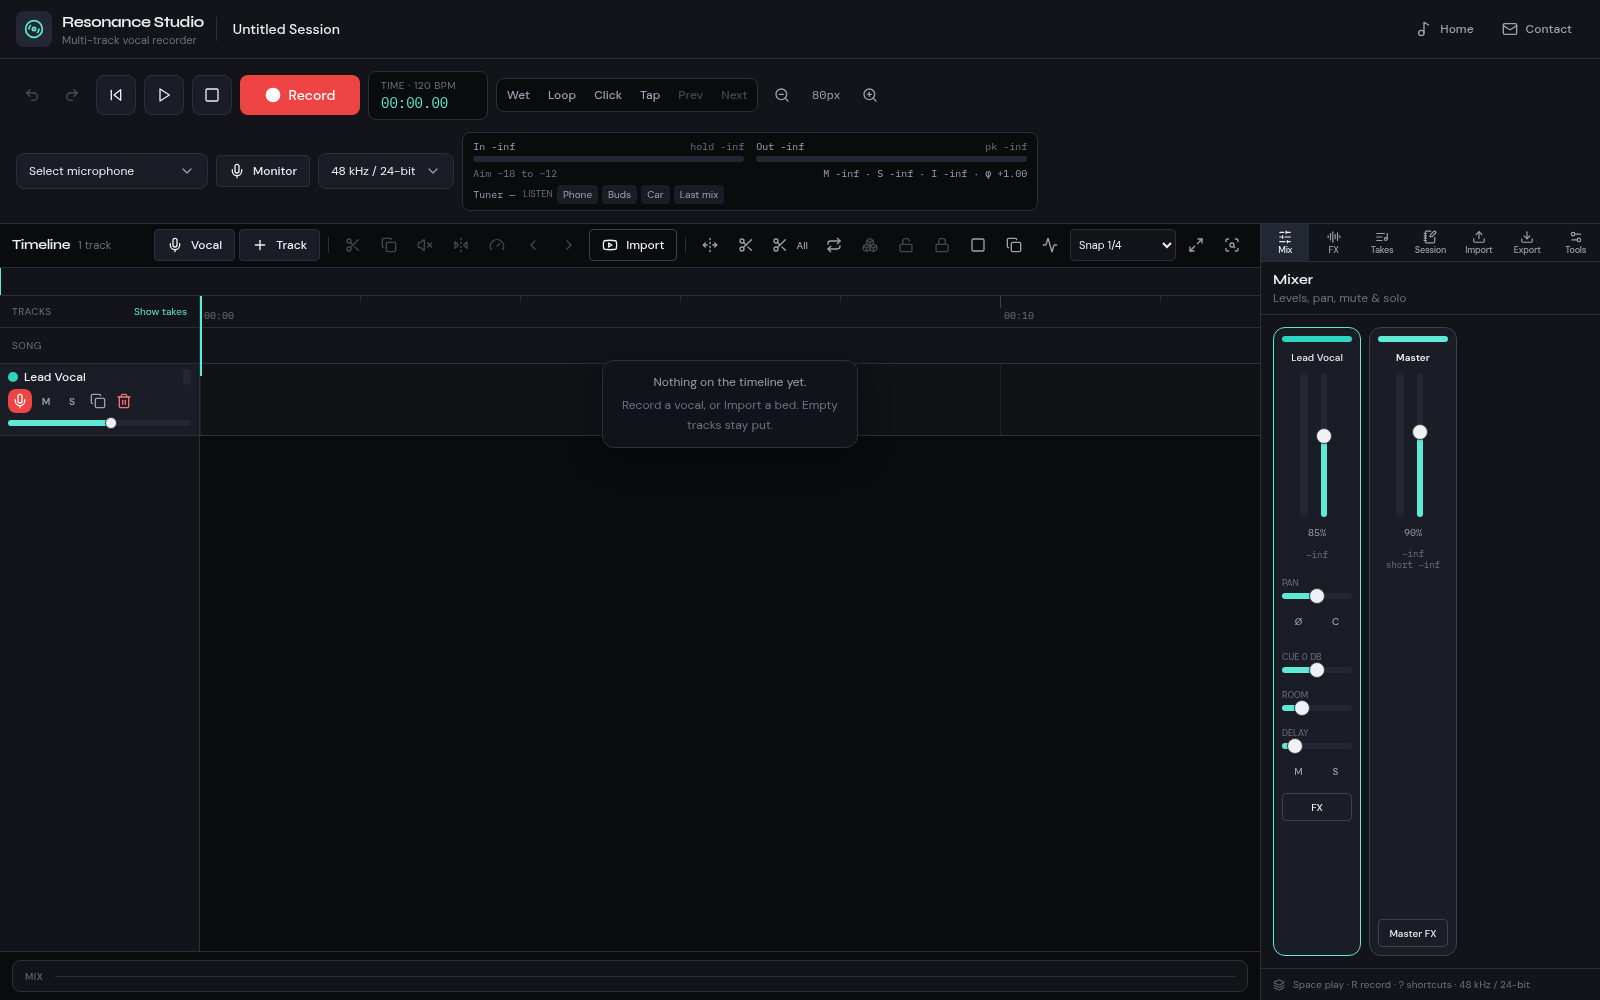Click the Lead Vocal track volume slider
The height and width of the screenshot is (1000, 1600).
99,423
